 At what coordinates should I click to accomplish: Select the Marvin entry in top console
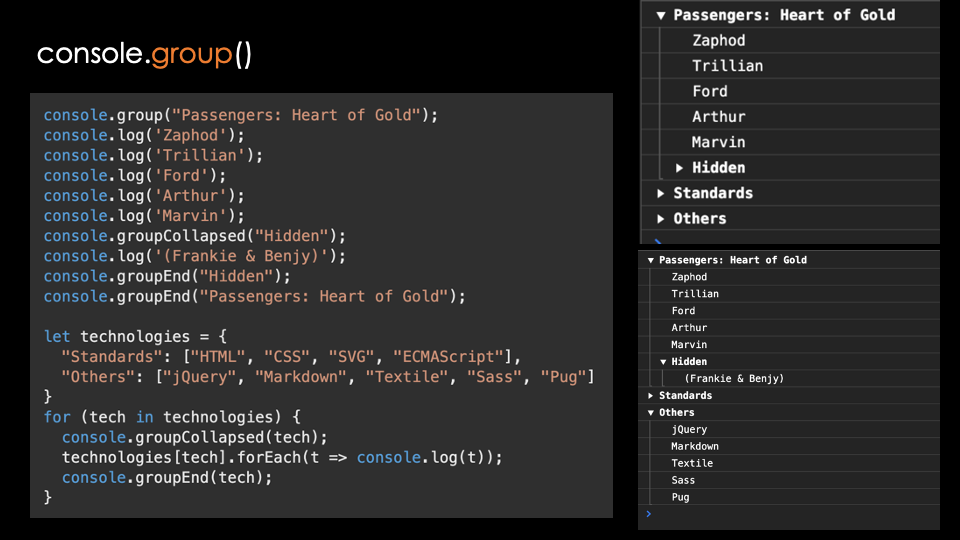tap(718, 142)
